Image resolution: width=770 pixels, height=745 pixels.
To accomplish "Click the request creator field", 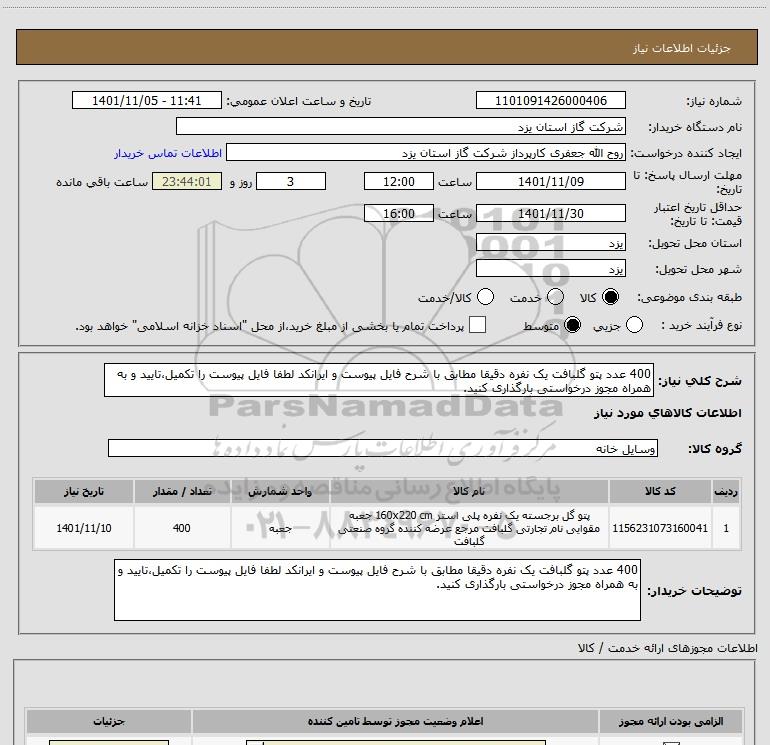I will point(426,153).
